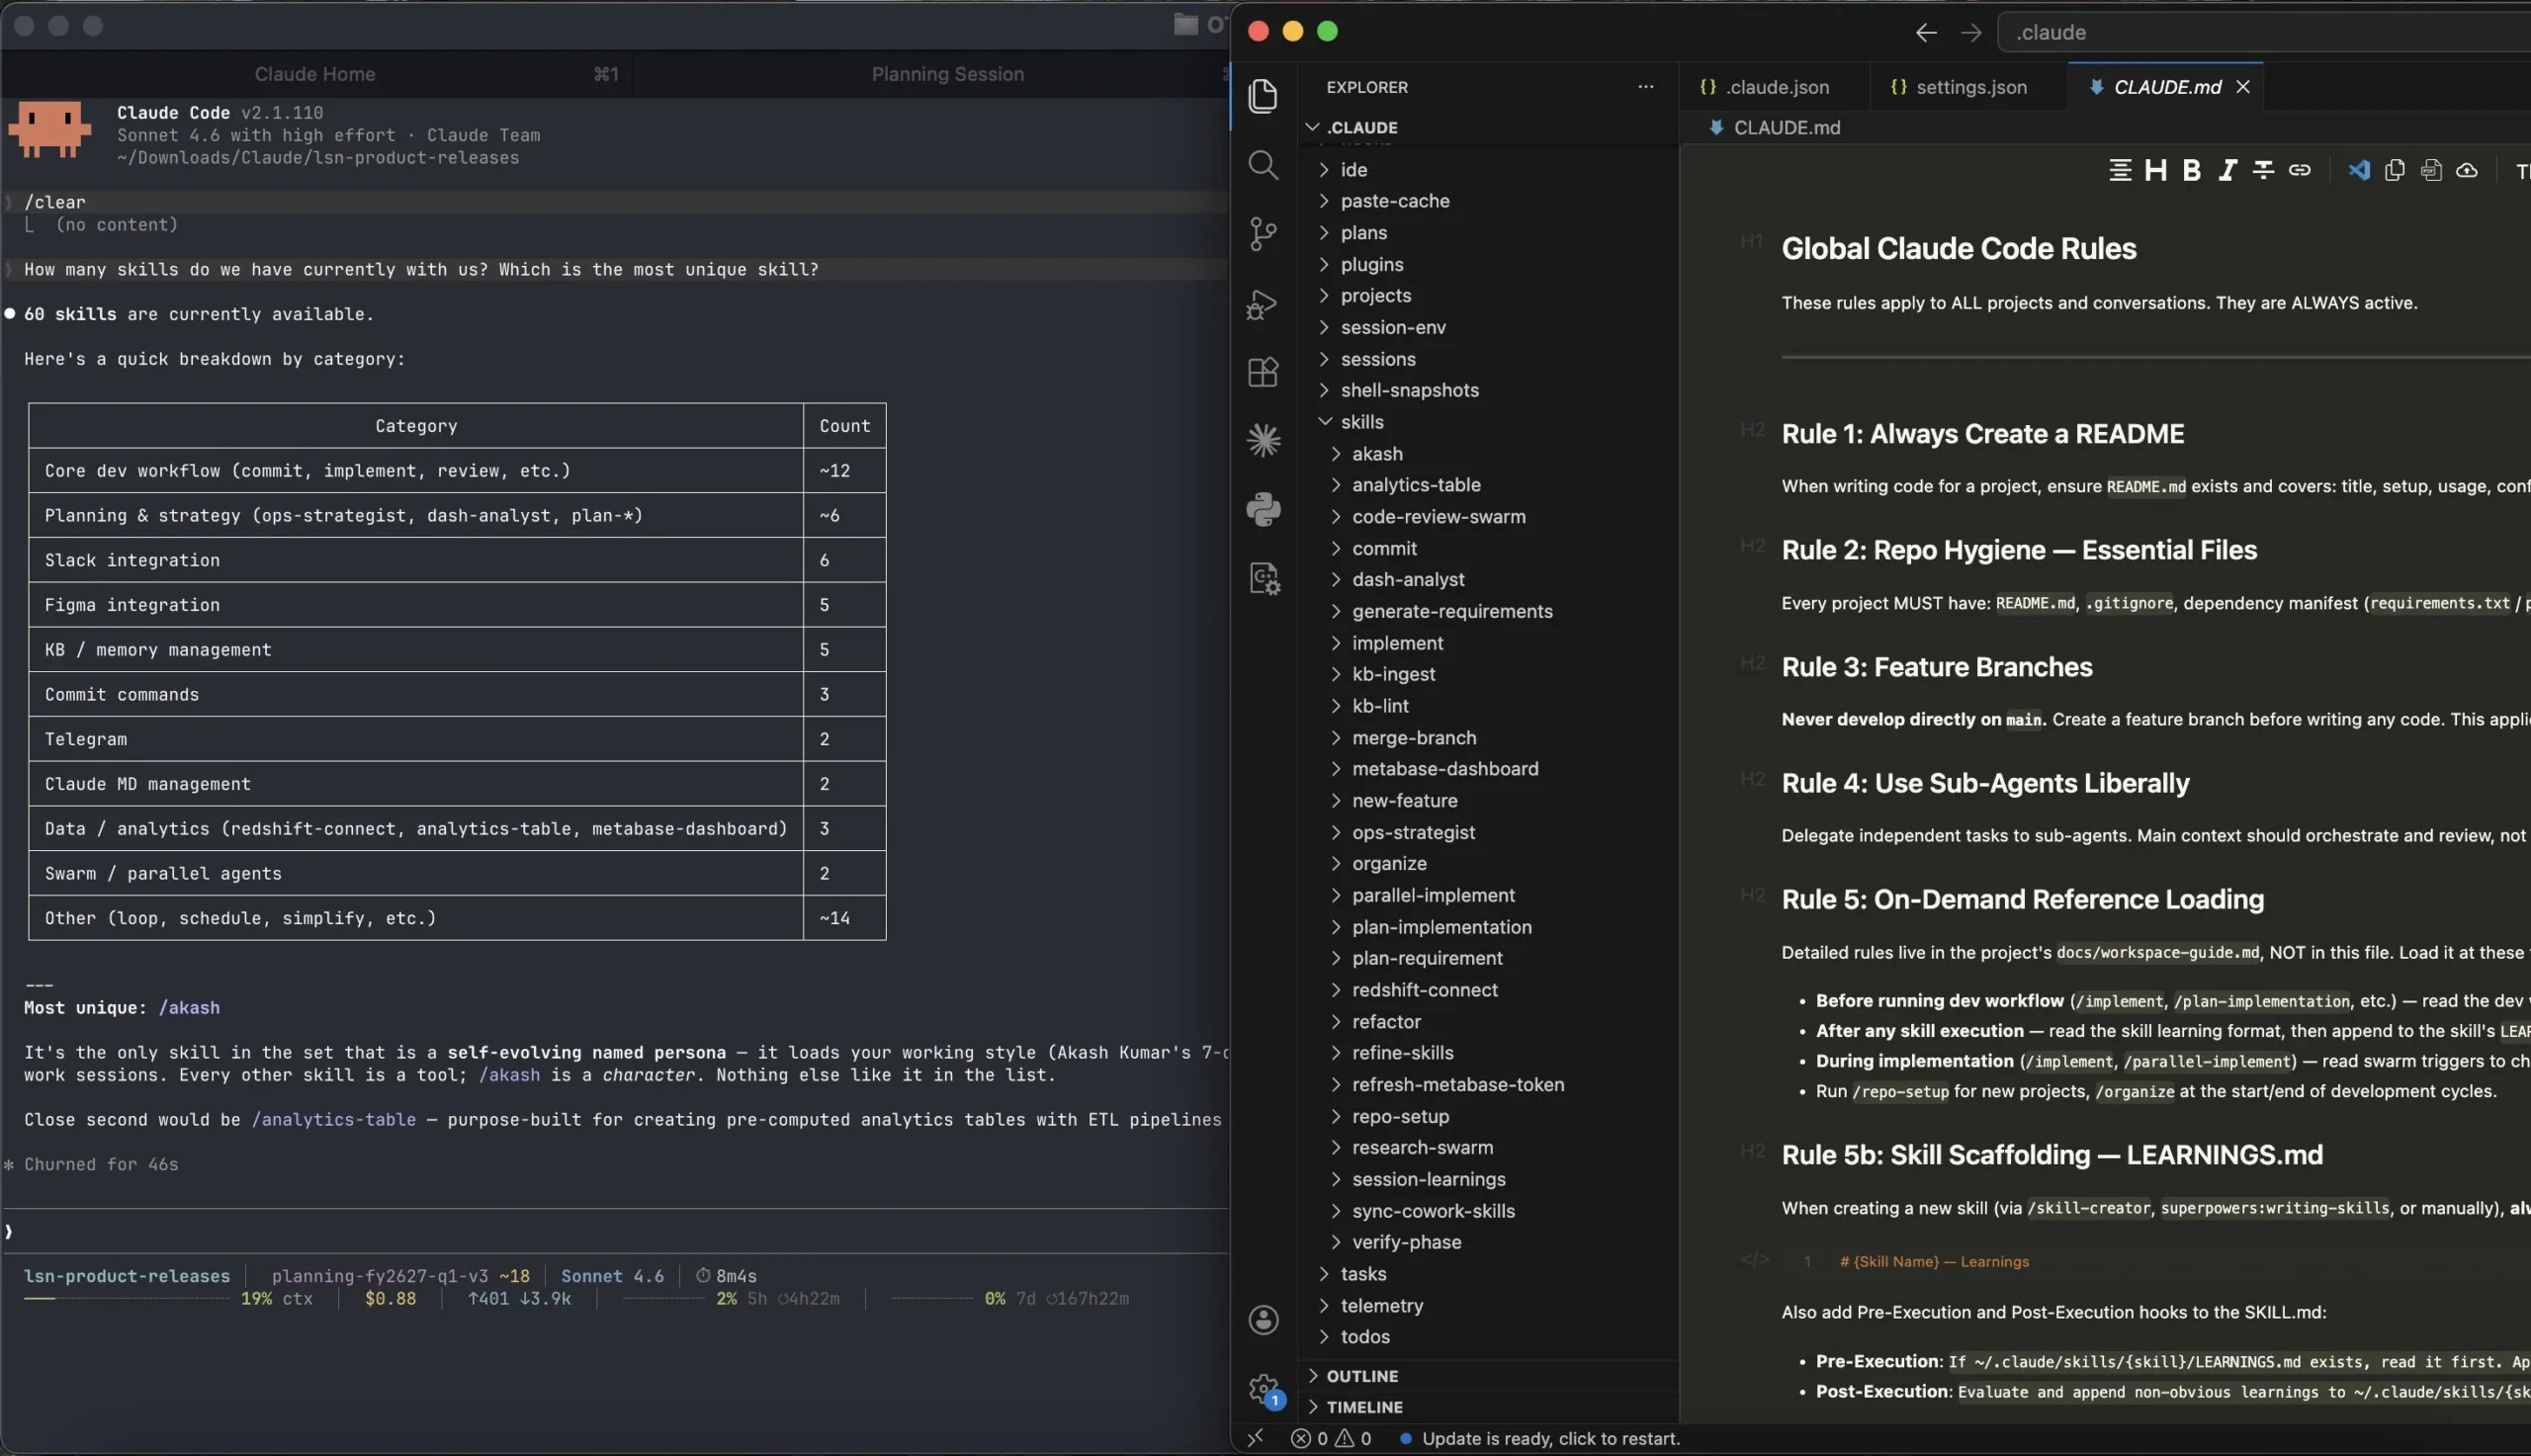Open the Explorer view in the activity bar
The width and height of the screenshot is (2531, 1456).
click(x=1263, y=96)
